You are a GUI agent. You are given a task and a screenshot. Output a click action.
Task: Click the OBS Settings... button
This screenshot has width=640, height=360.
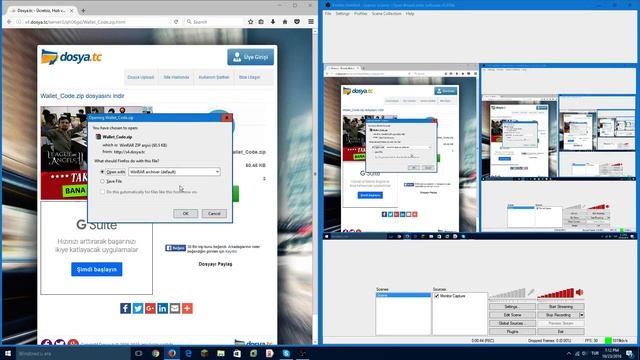[x=512, y=307]
